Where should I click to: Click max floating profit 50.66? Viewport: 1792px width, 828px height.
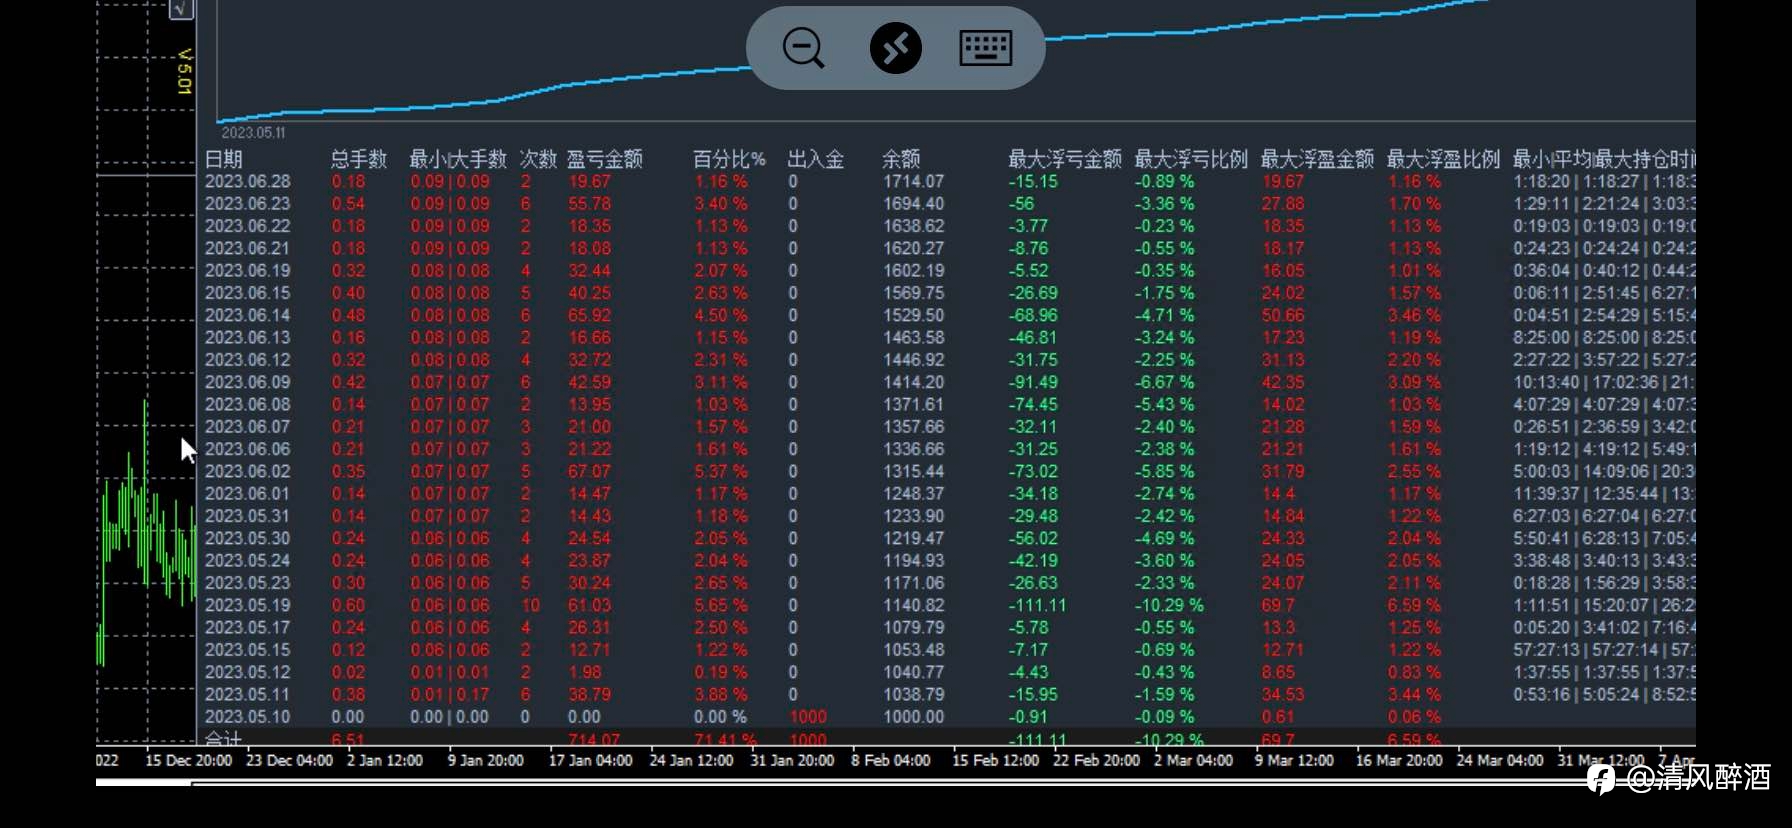tap(1283, 315)
